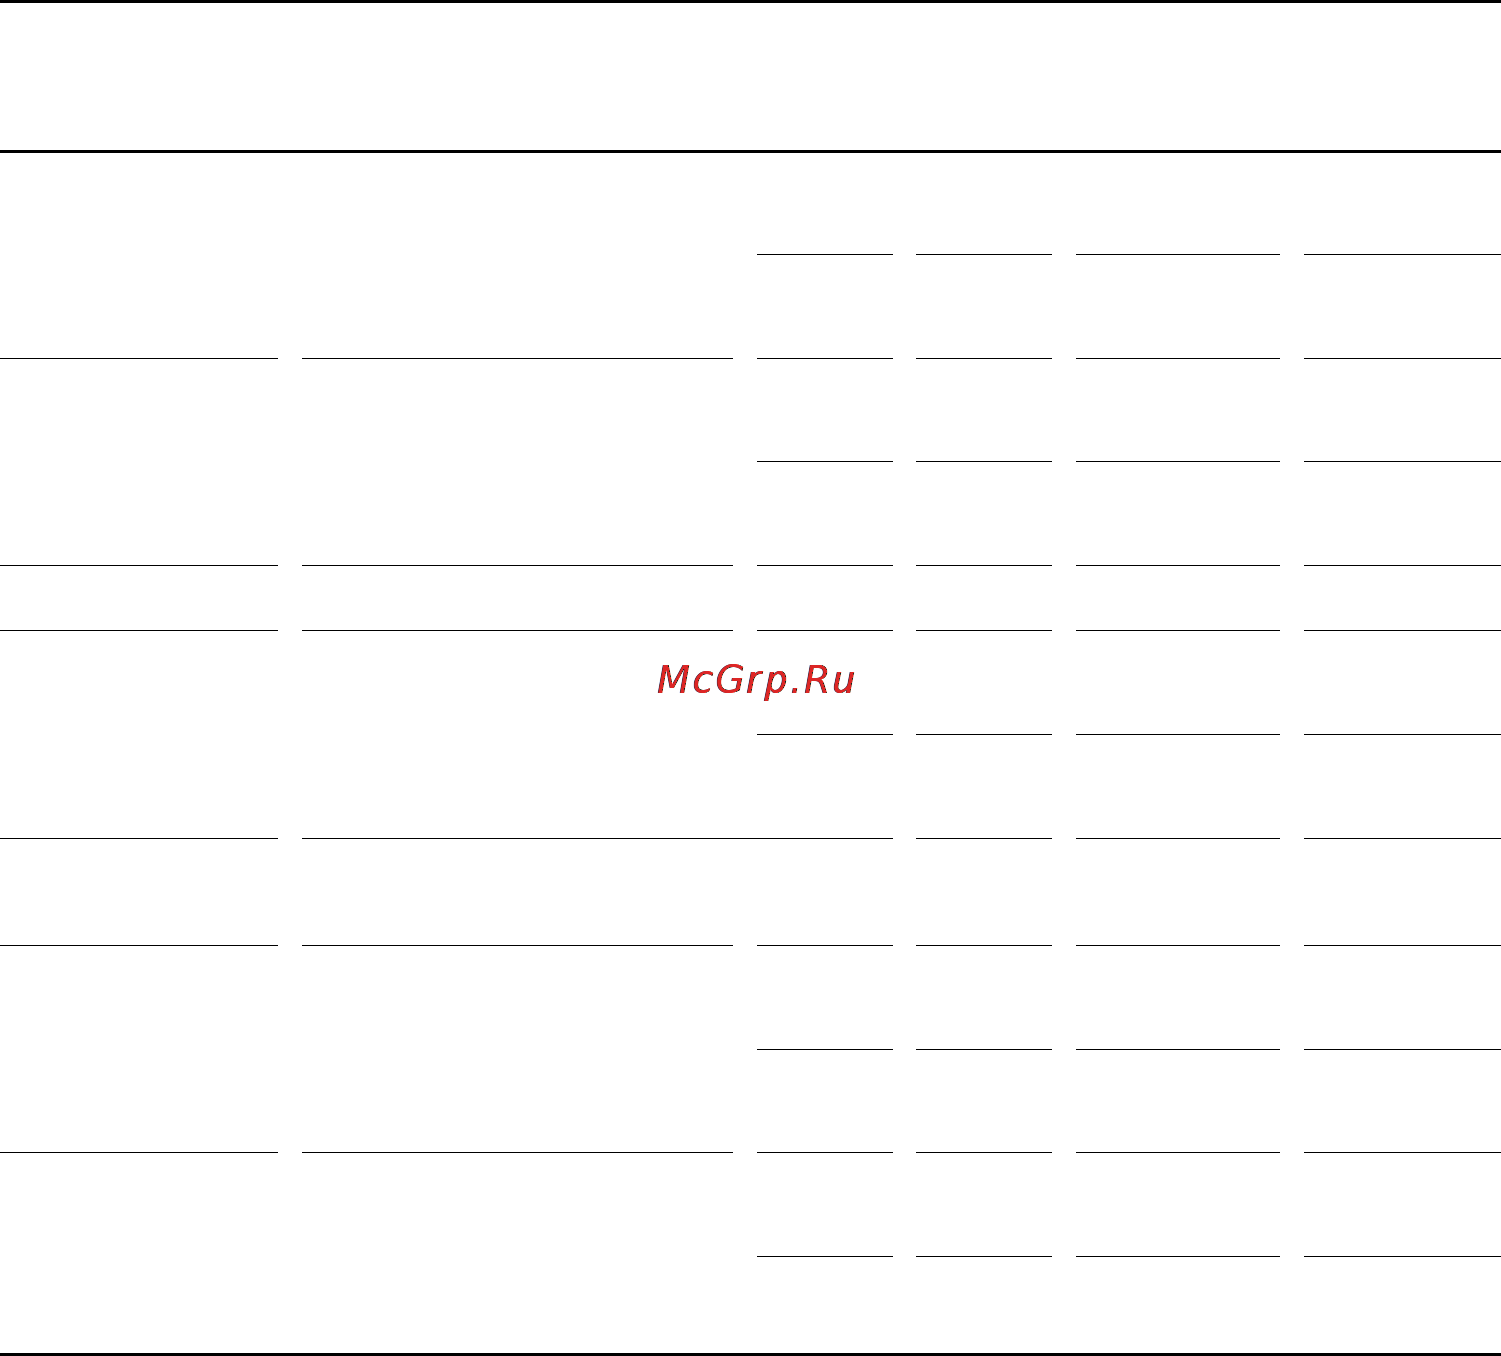
Task: Click the red McGrp.Ru watermark text
Action: 756,681
